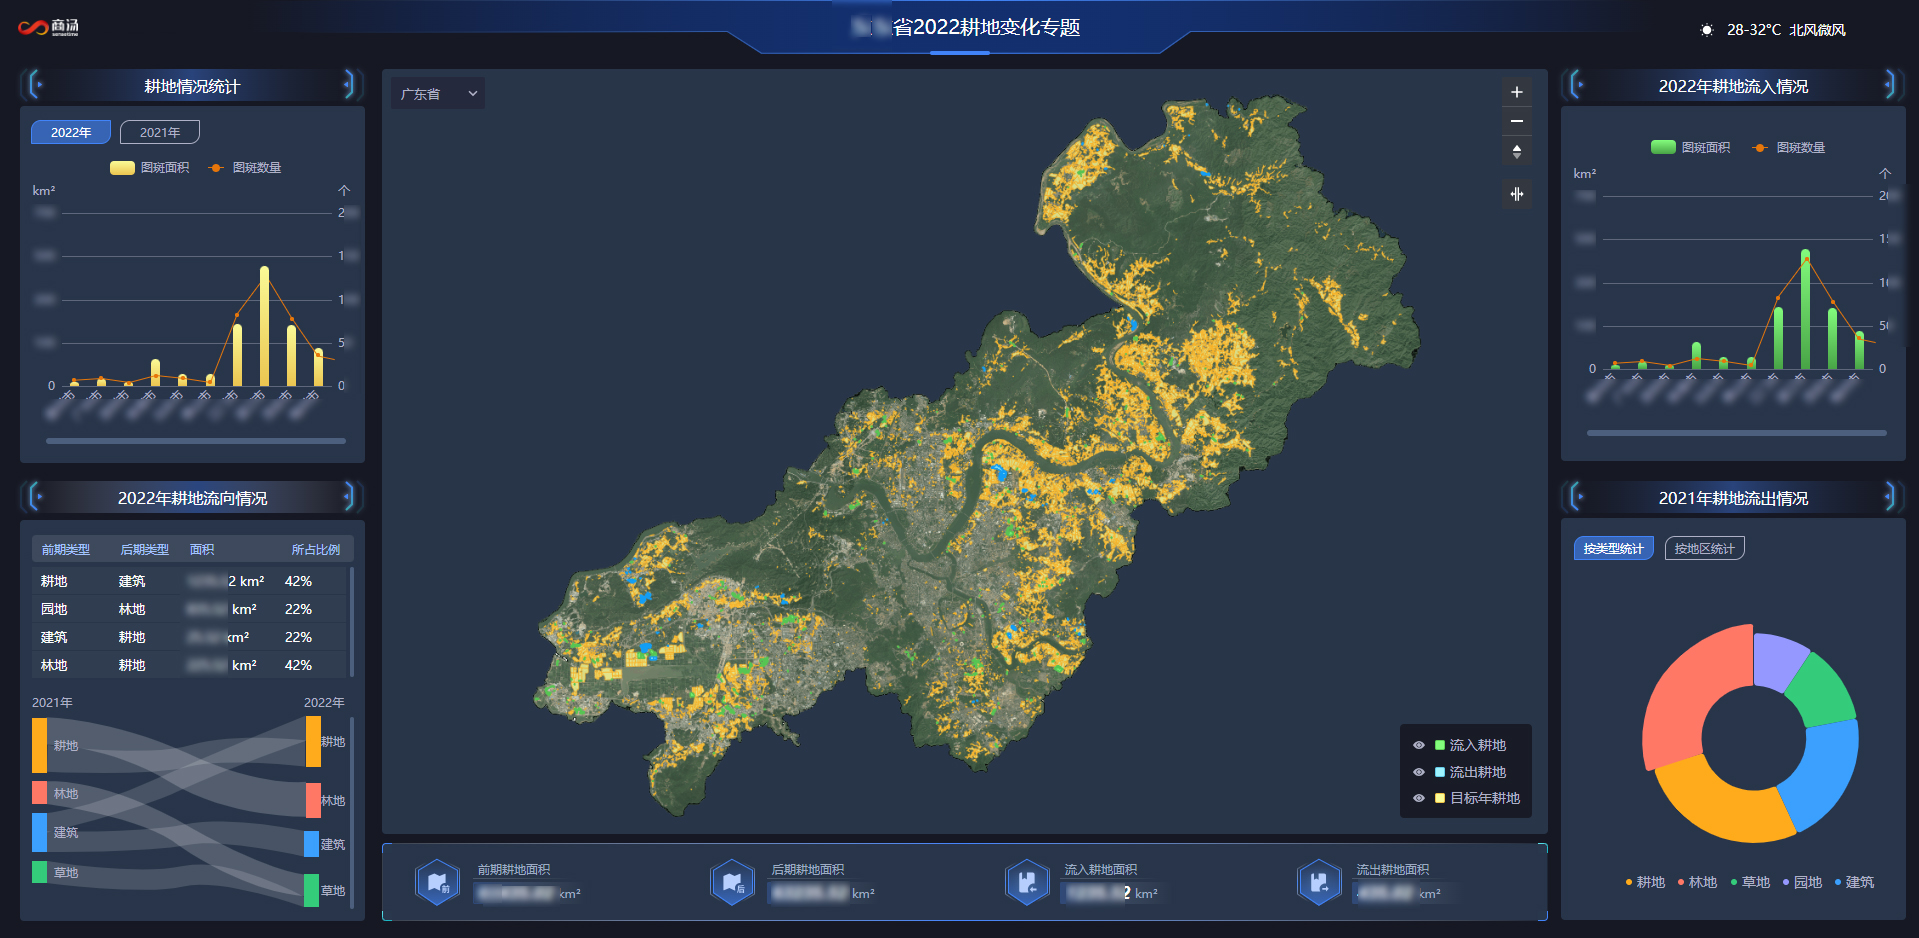Activate the map split-compare tool
1919x938 pixels.
pos(1516,194)
